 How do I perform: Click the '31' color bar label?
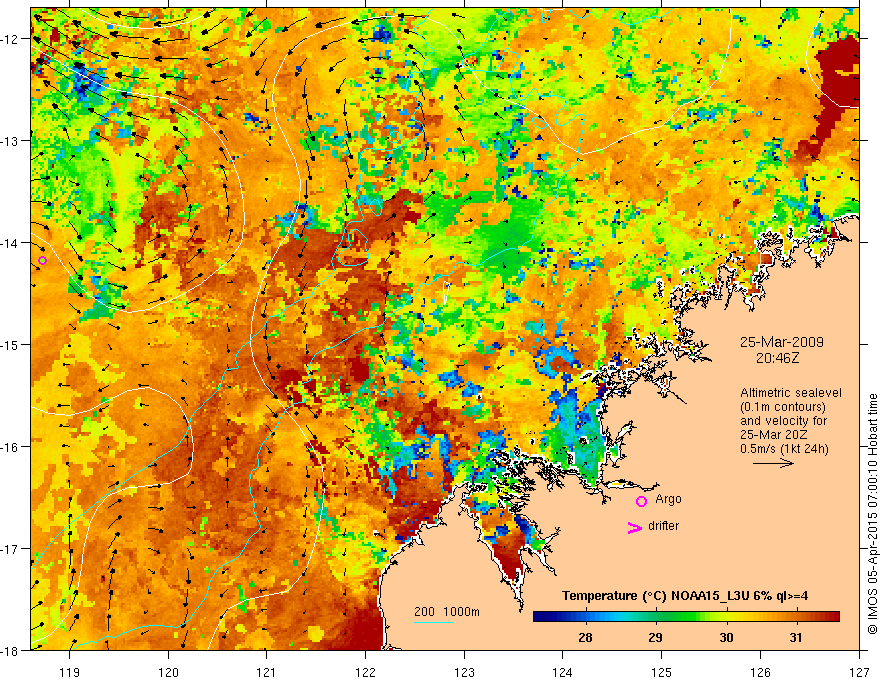pyautogui.click(x=796, y=637)
